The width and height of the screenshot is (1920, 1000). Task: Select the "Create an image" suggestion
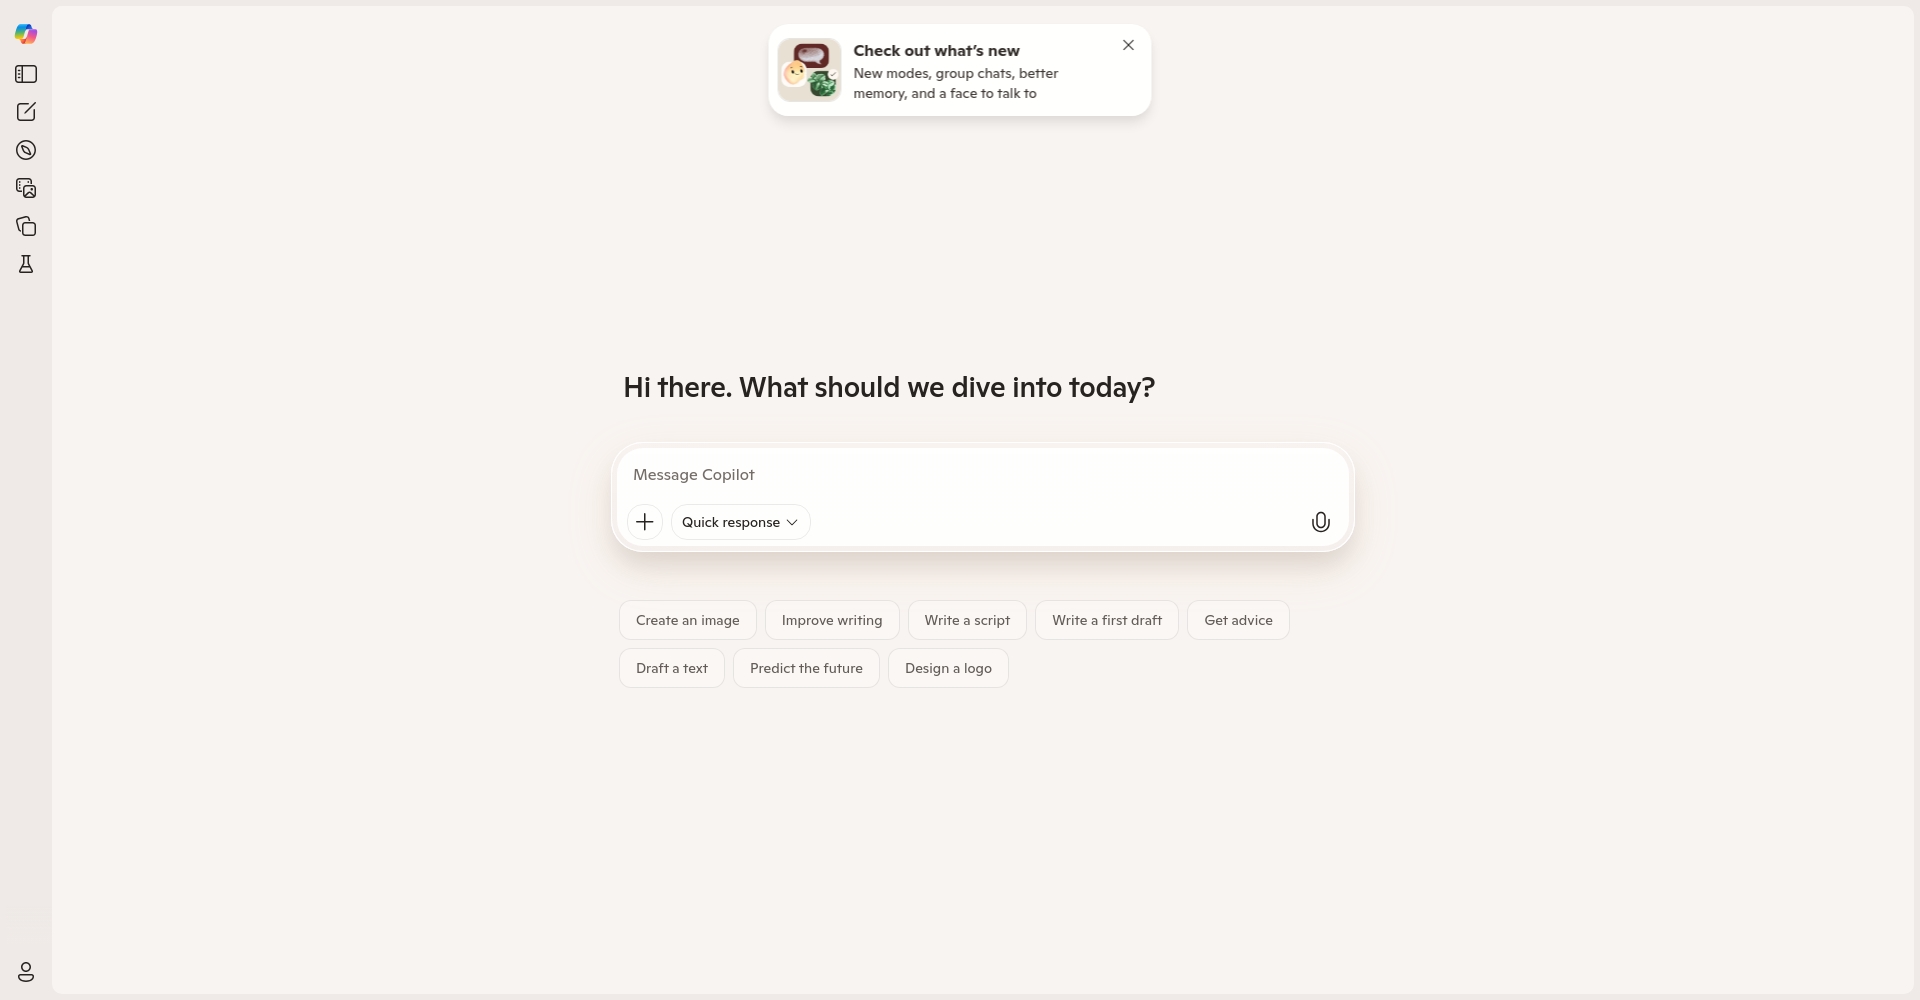pos(688,620)
